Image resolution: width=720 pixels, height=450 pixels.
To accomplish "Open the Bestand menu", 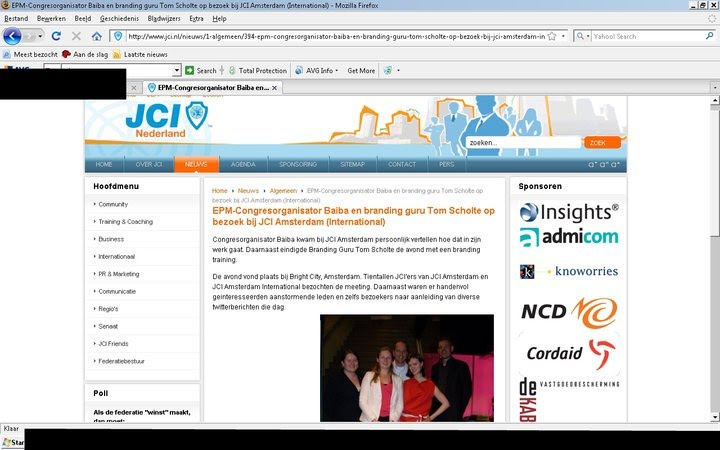I will 16,18.
